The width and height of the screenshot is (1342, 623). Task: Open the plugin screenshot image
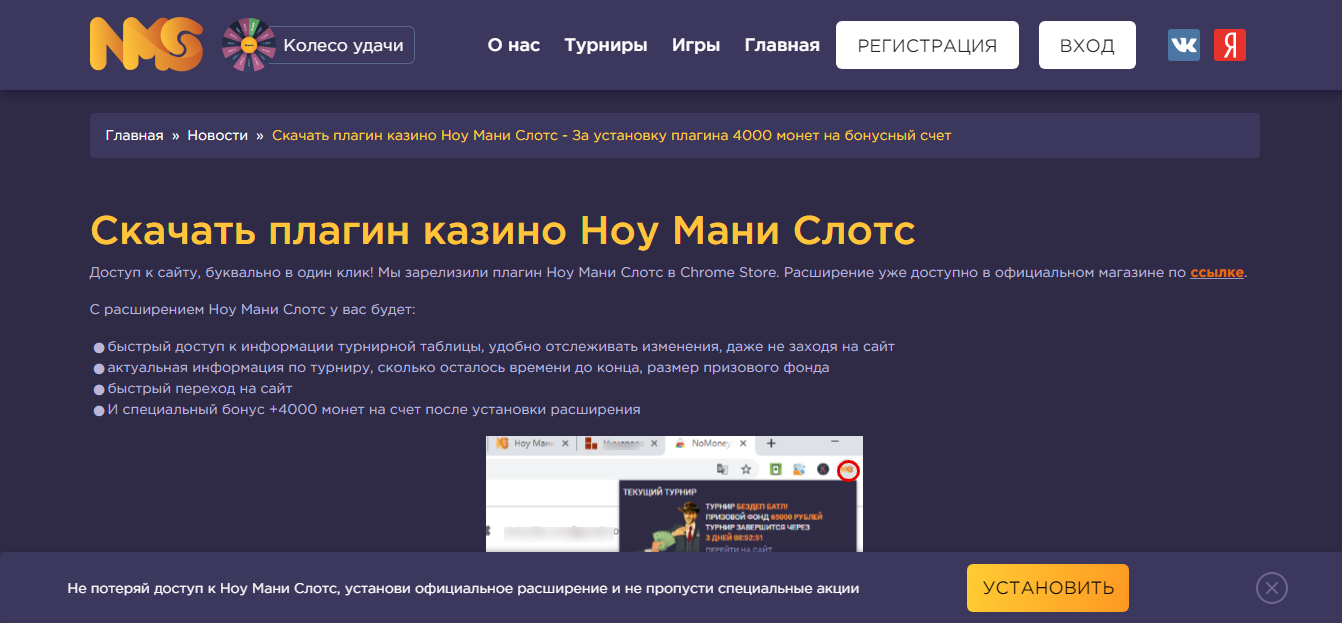(x=674, y=494)
